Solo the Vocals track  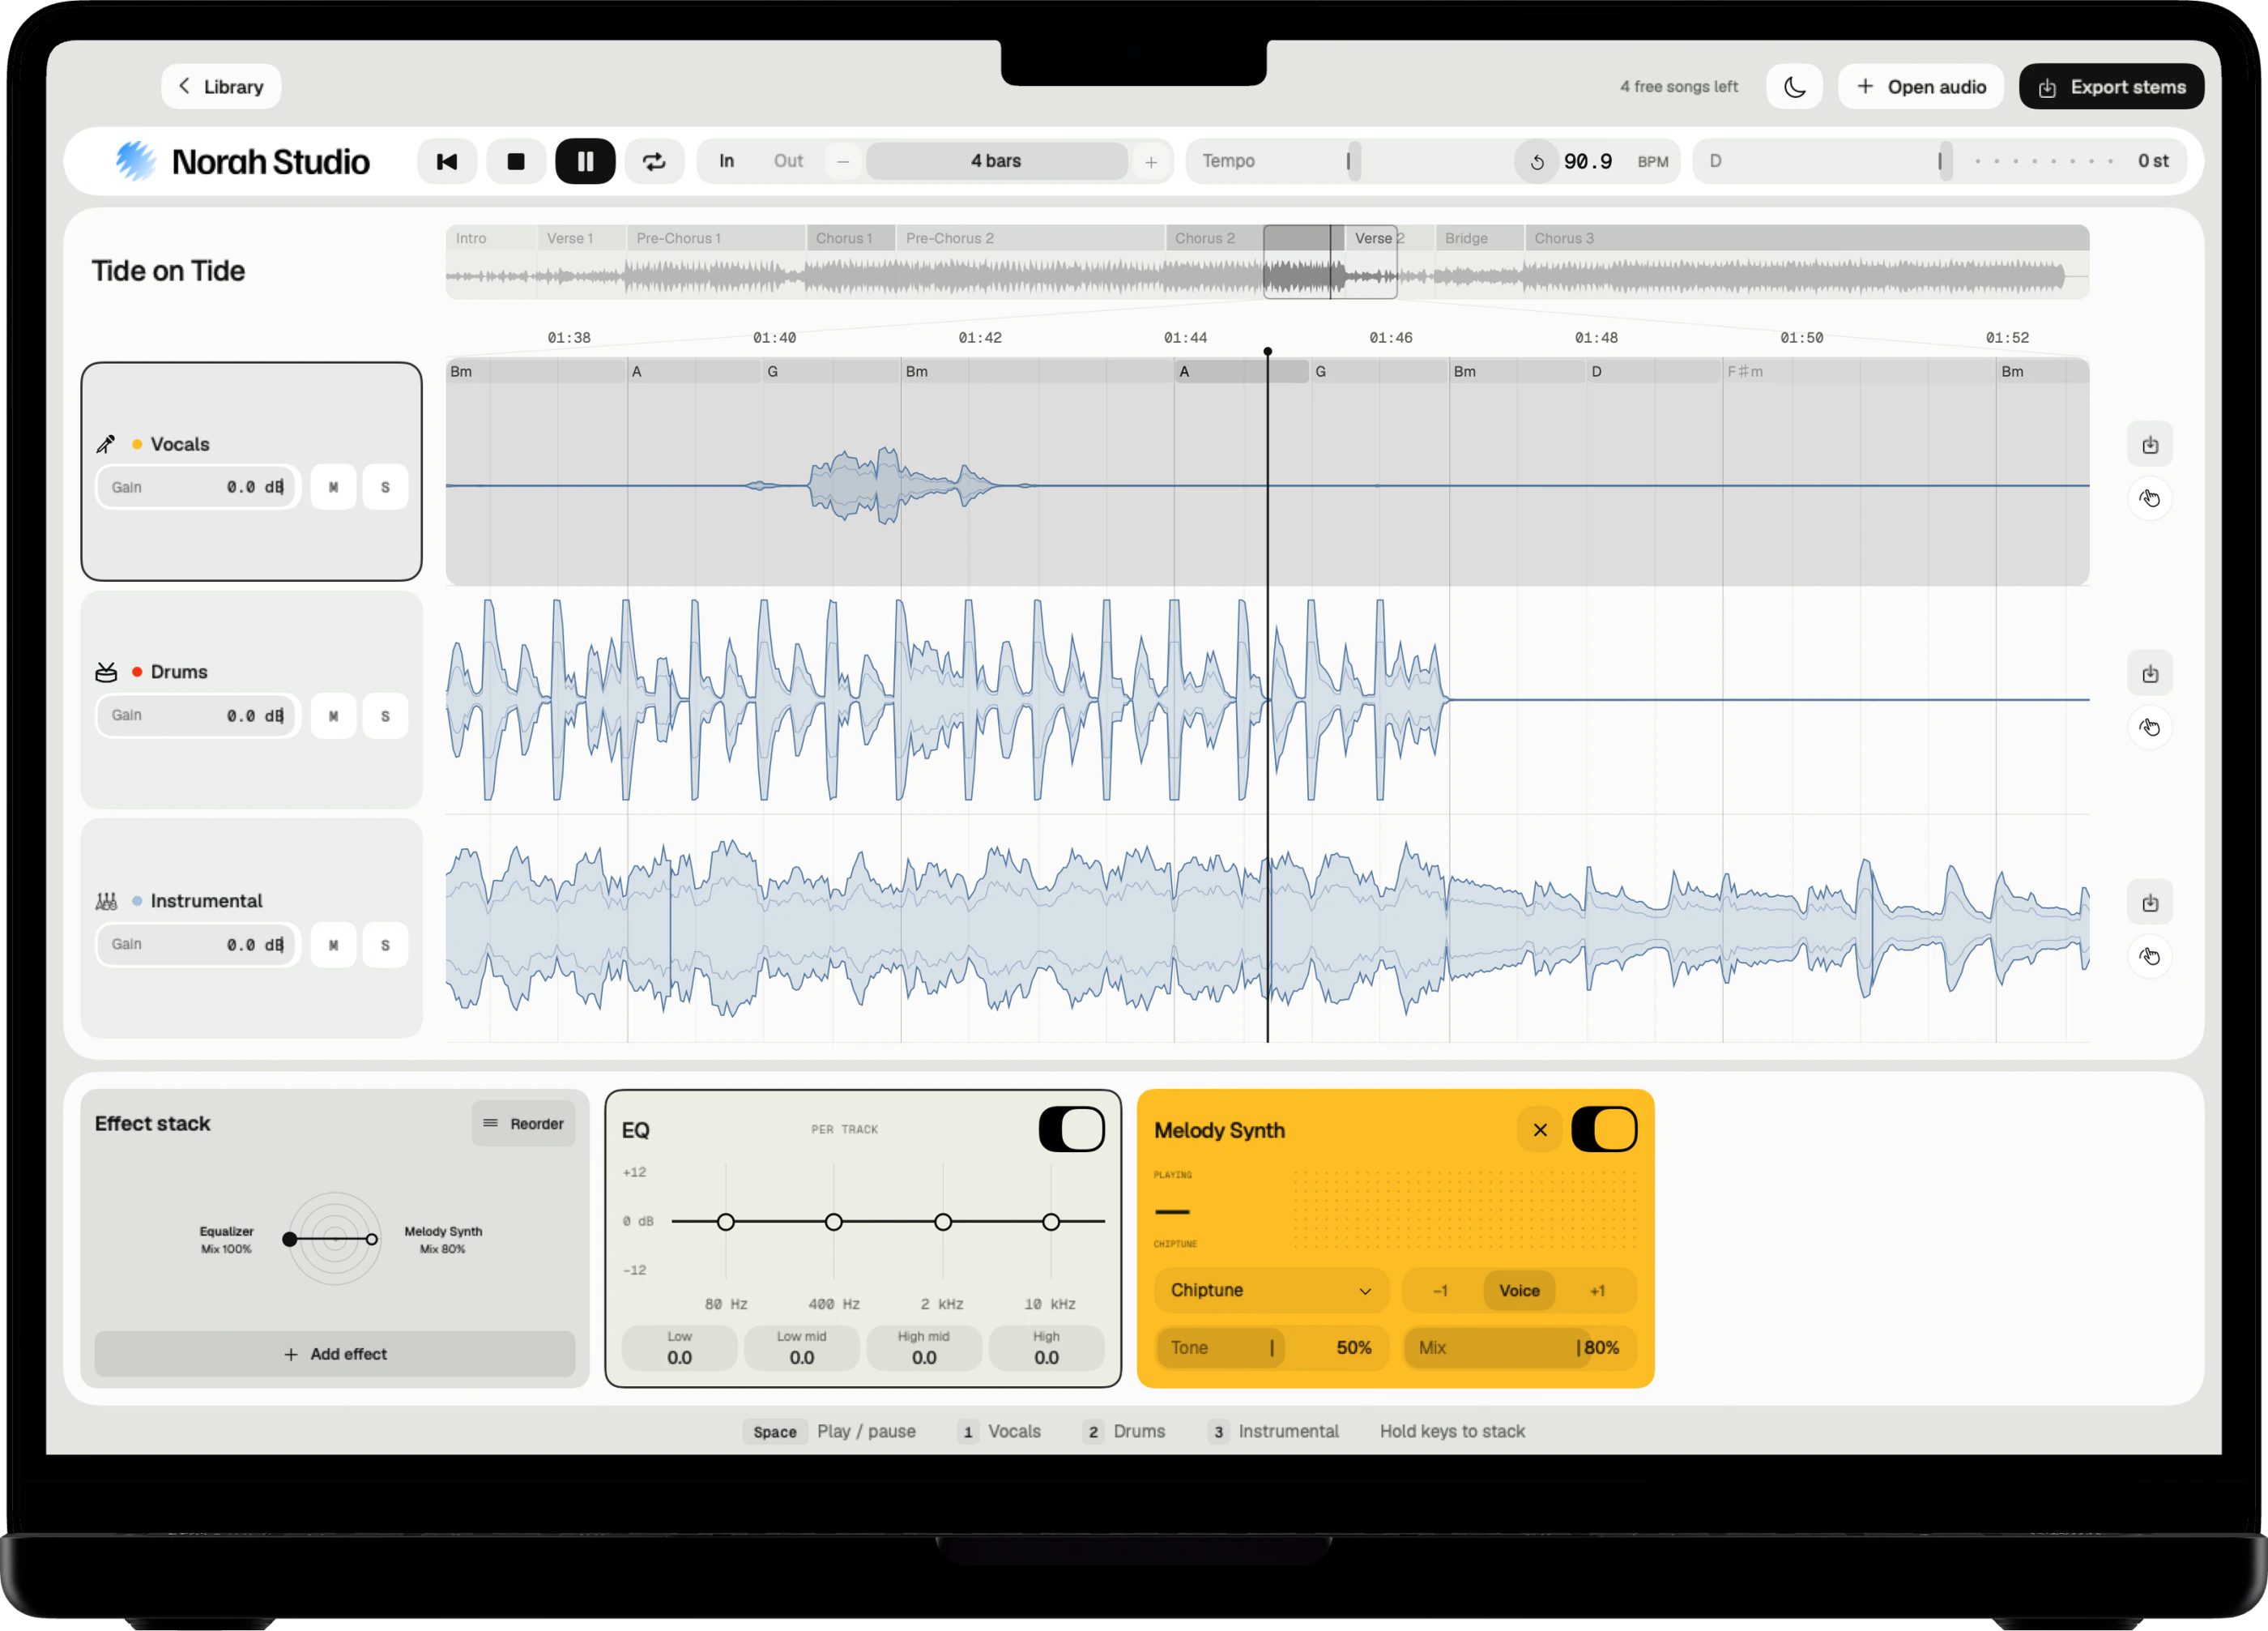pos(385,487)
